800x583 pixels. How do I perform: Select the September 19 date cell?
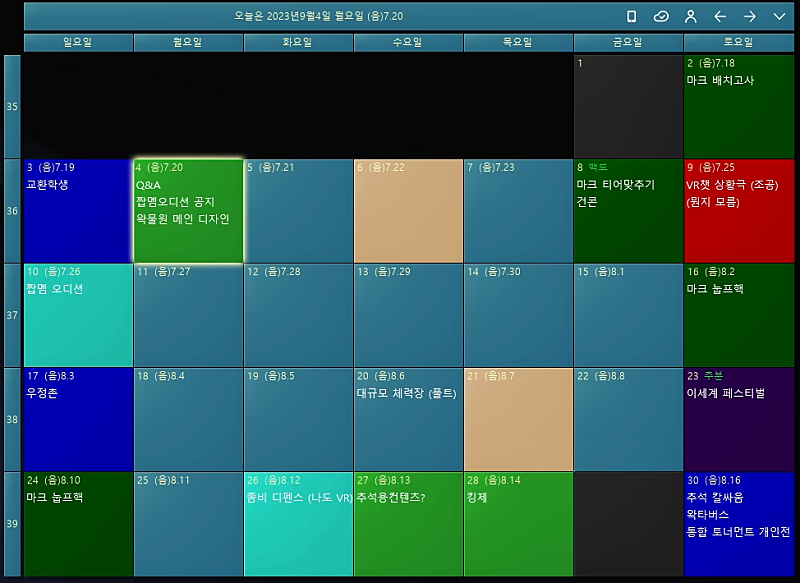click(x=298, y=419)
